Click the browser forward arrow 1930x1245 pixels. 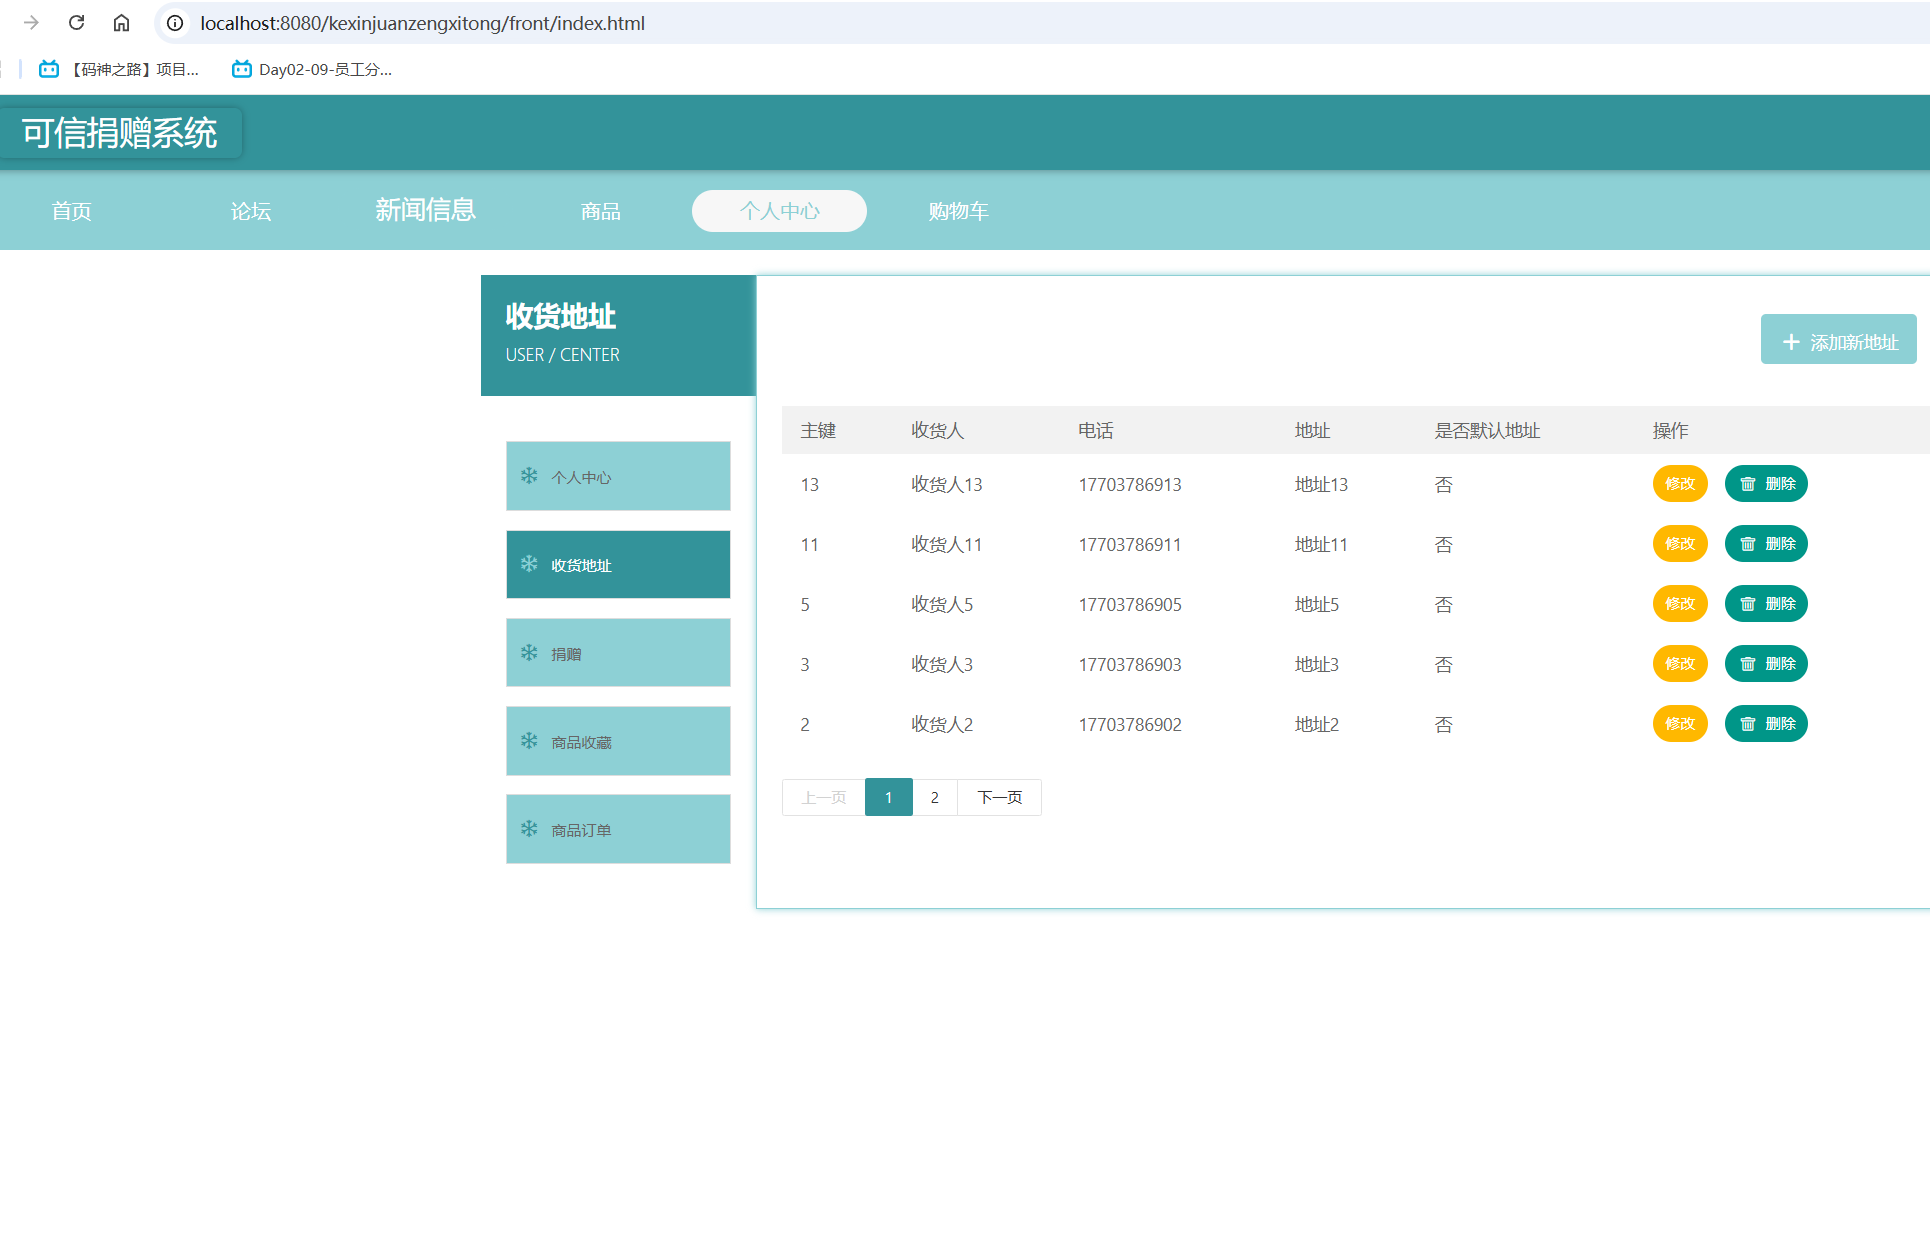pyautogui.click(x=31, y=22)
